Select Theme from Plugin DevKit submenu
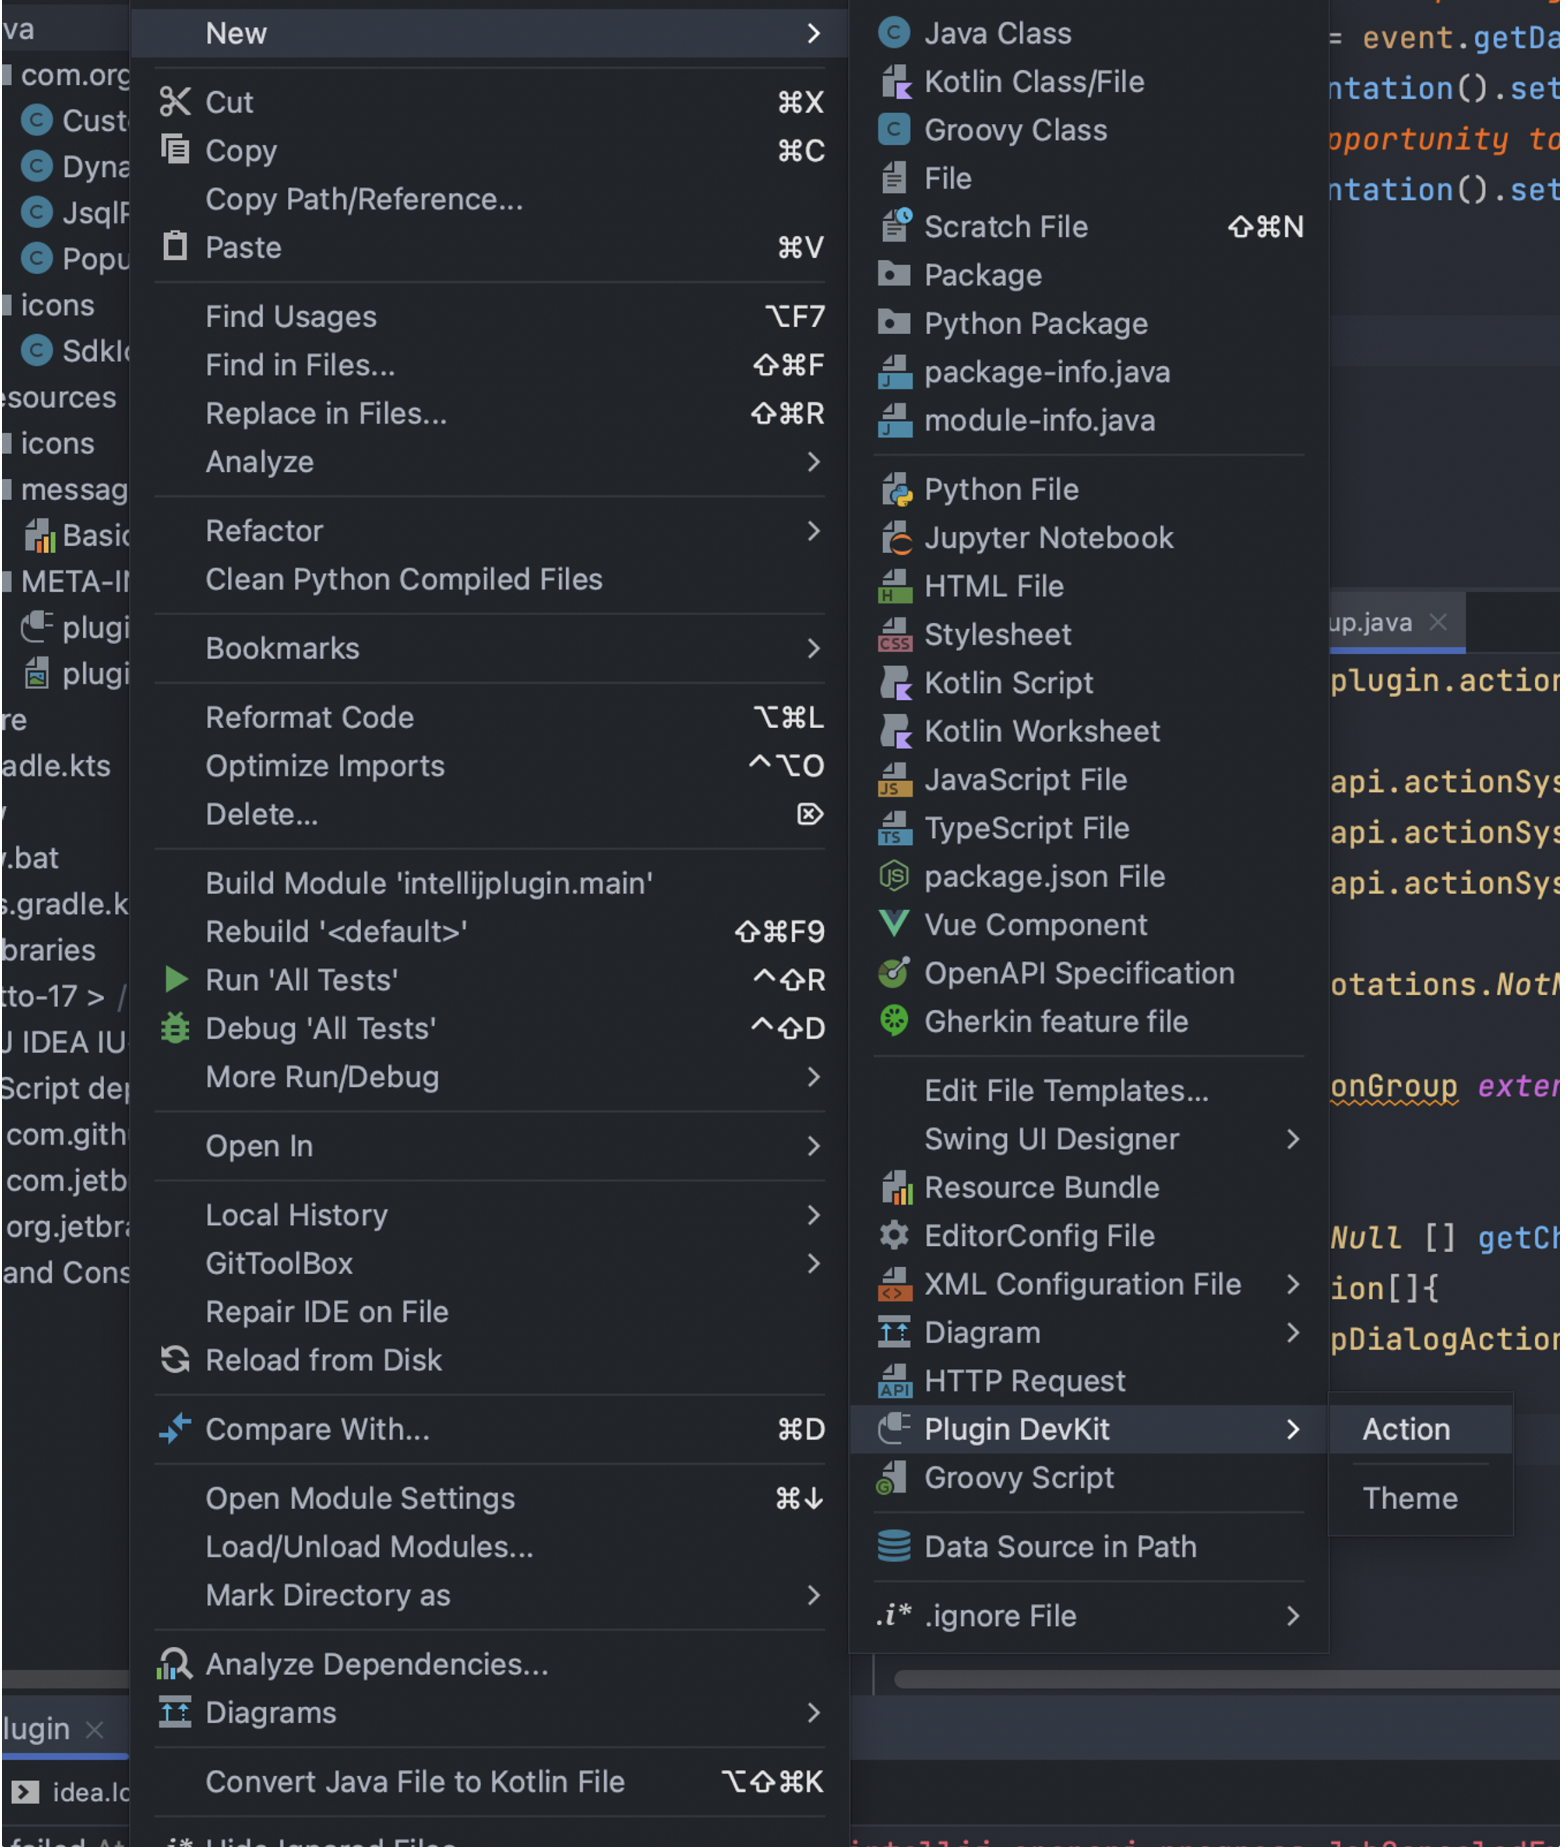1566x1848 pixels. point(1420,1499)
